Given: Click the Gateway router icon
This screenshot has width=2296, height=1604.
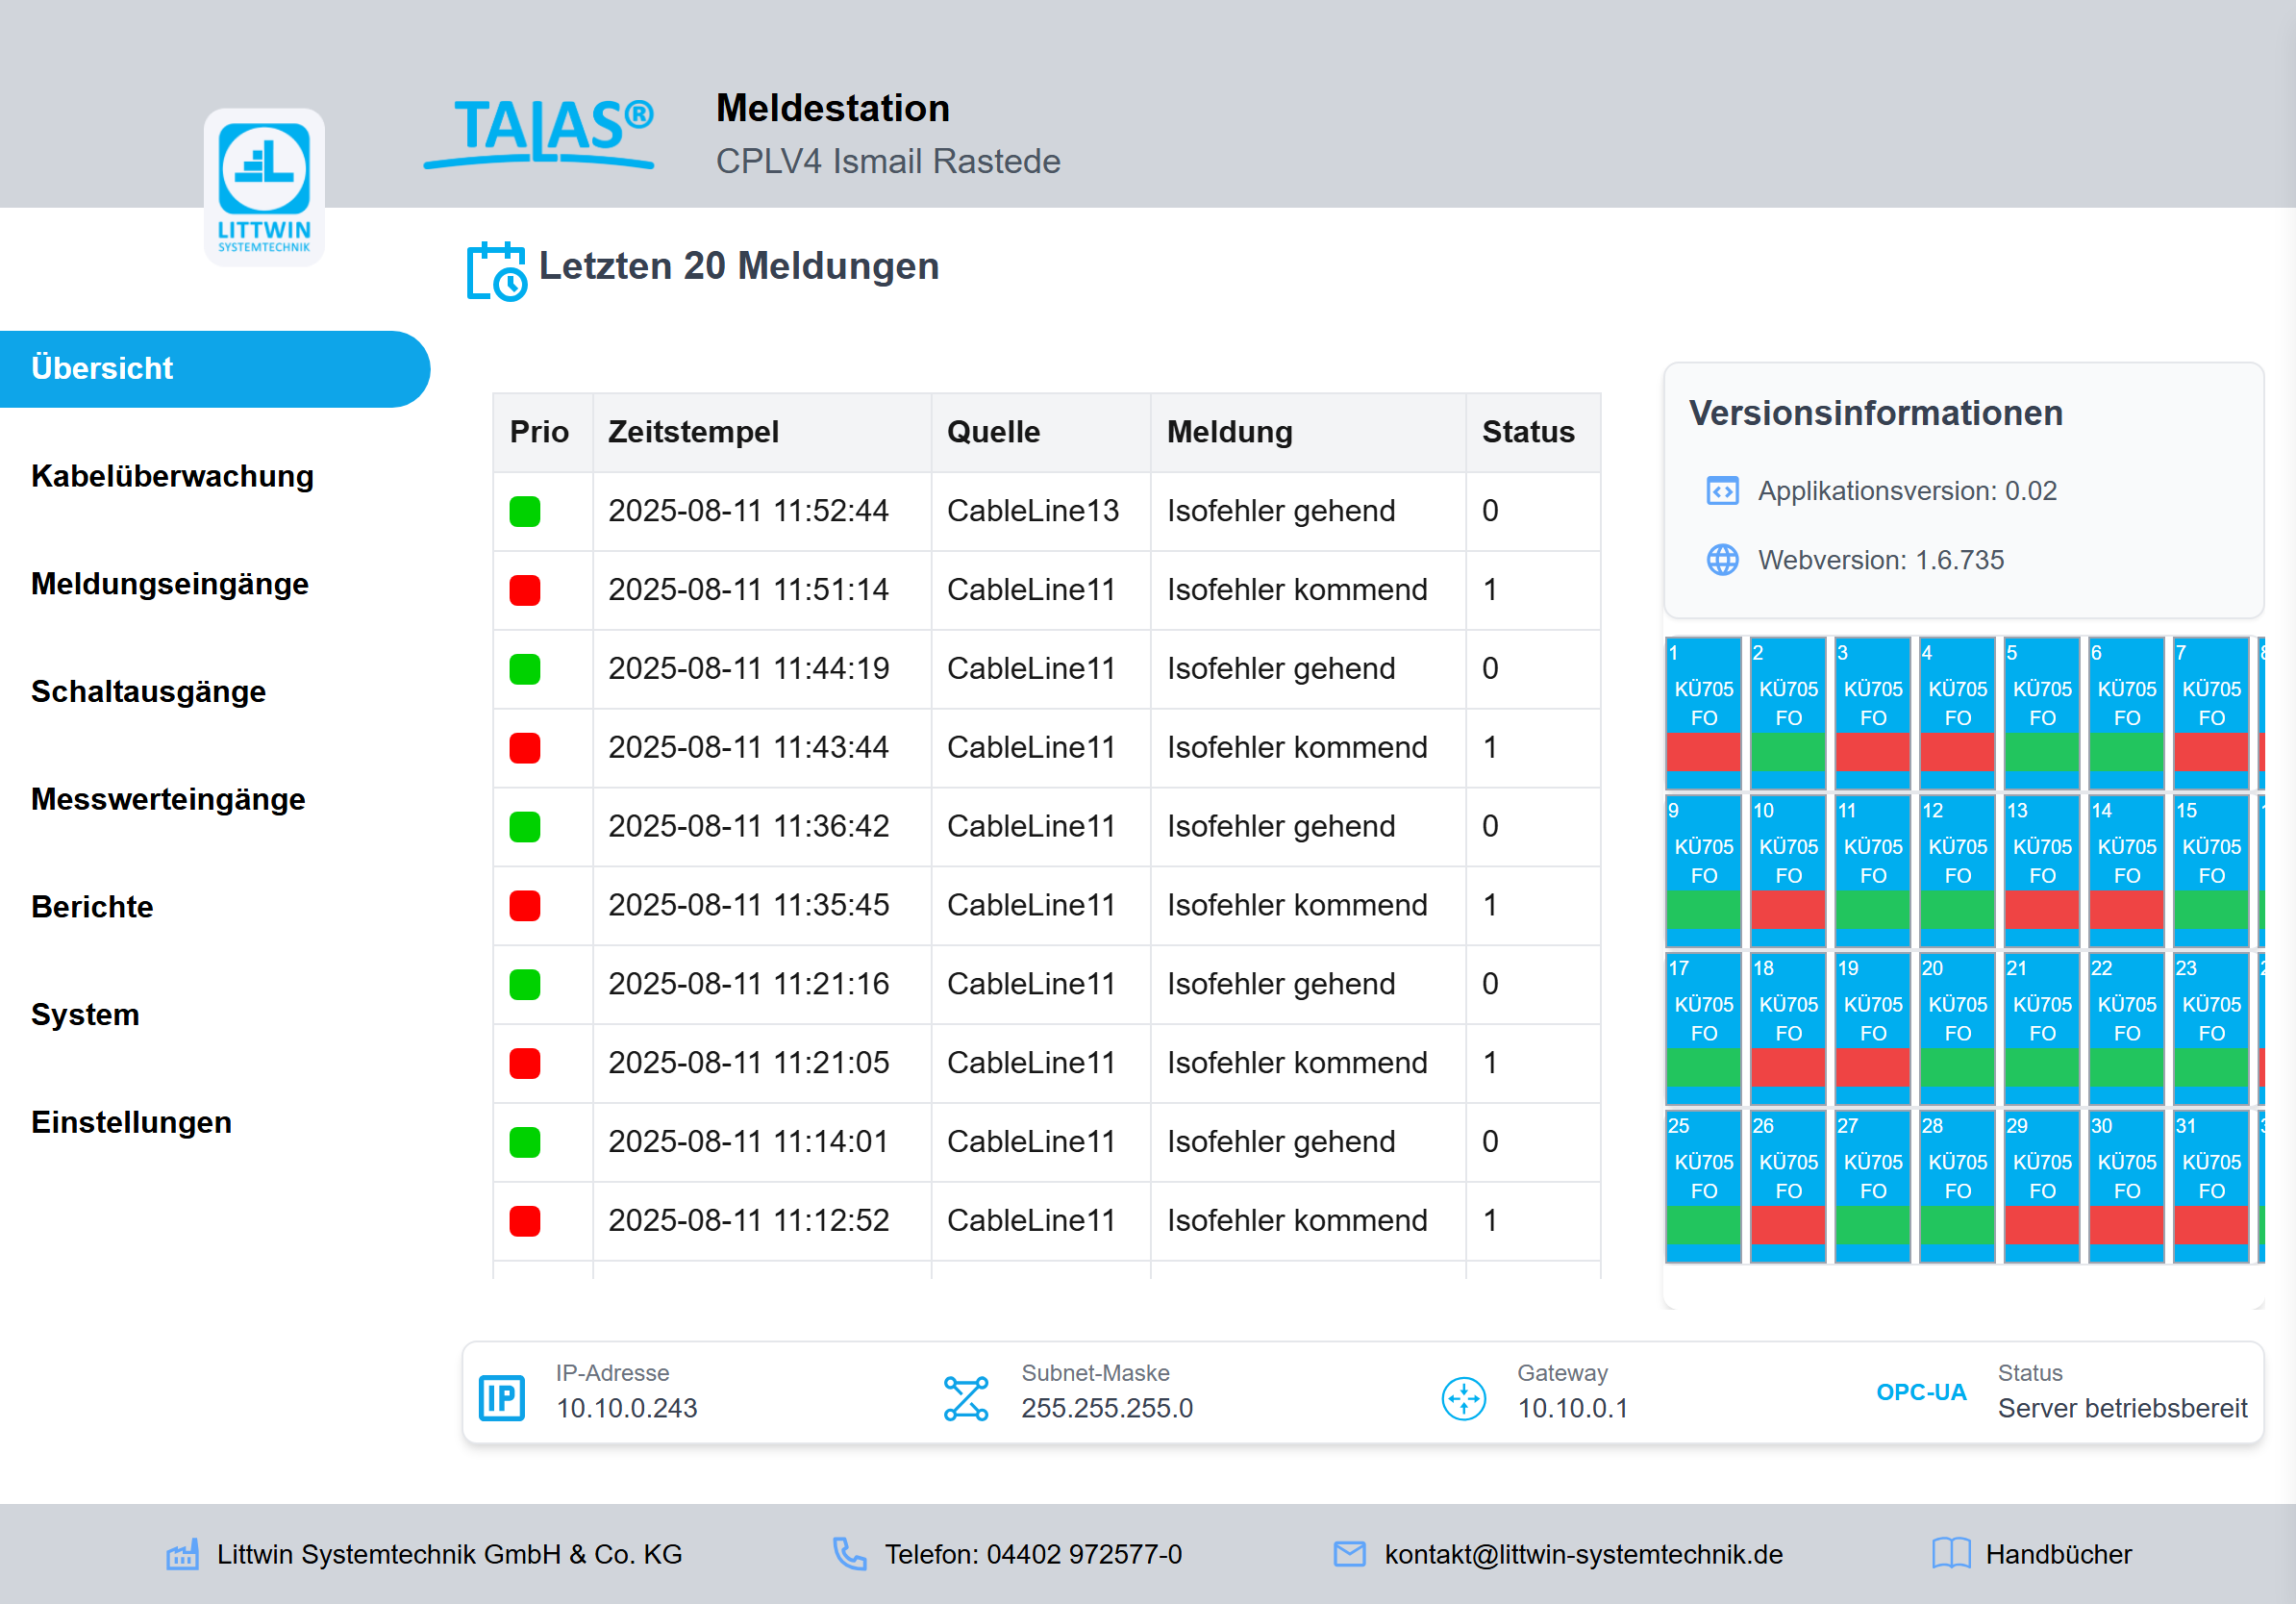Looking at the screenshot, I should [1463, 1397].
